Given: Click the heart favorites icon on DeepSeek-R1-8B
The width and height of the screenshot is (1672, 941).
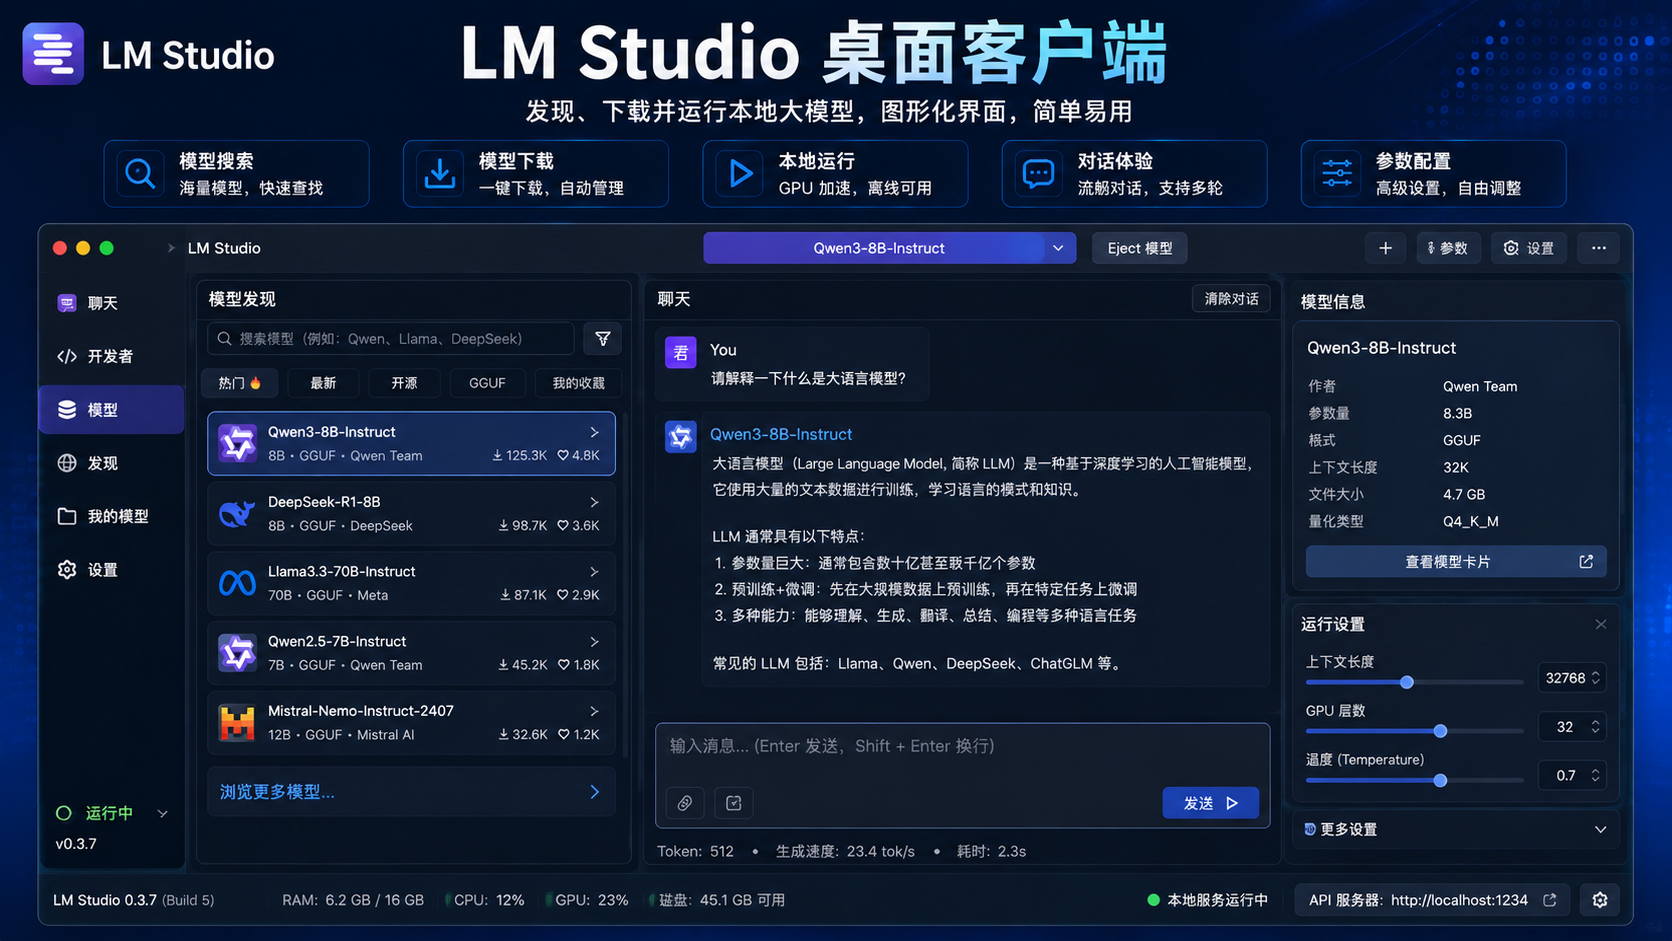Looking at the screenshot, I should pyautogui.click(x=563, y=526).
